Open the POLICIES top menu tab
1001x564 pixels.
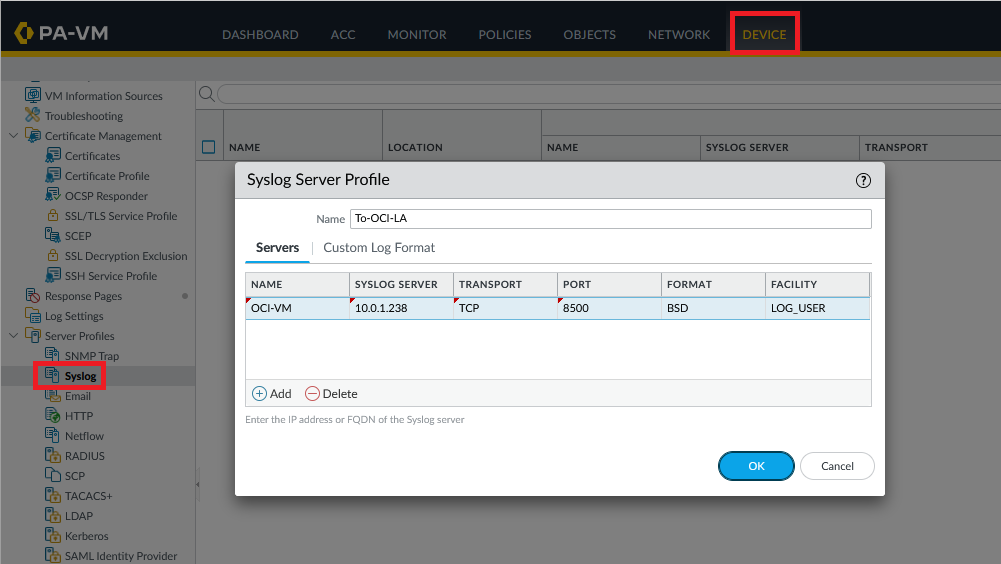[x=504, y=34]
